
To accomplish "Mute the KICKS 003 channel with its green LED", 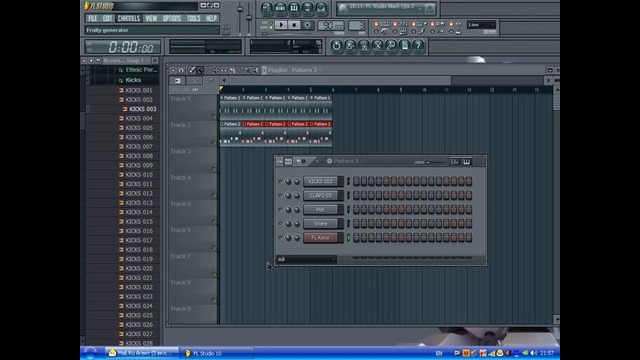I will [x=280, y=181].
